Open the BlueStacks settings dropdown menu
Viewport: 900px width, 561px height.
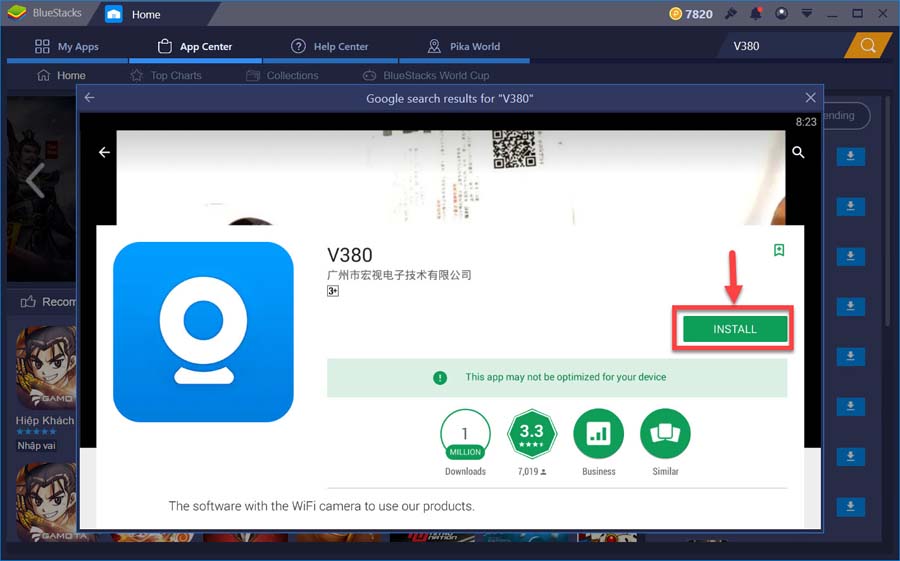807,13
